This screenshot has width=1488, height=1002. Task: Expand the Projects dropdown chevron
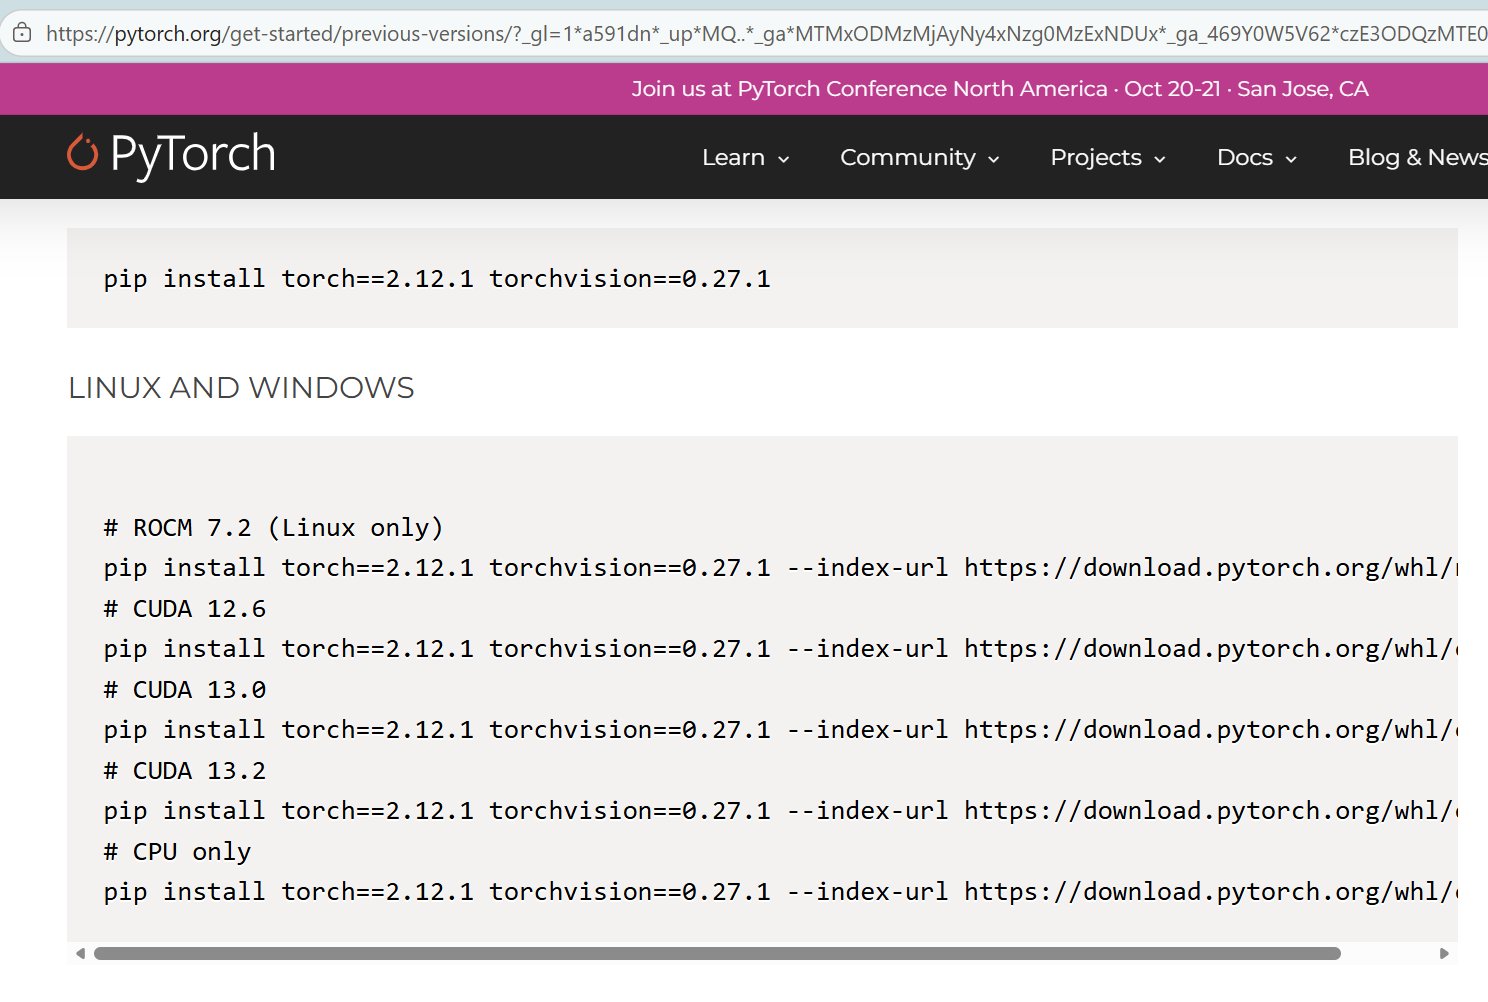(x=1160, y=159)
